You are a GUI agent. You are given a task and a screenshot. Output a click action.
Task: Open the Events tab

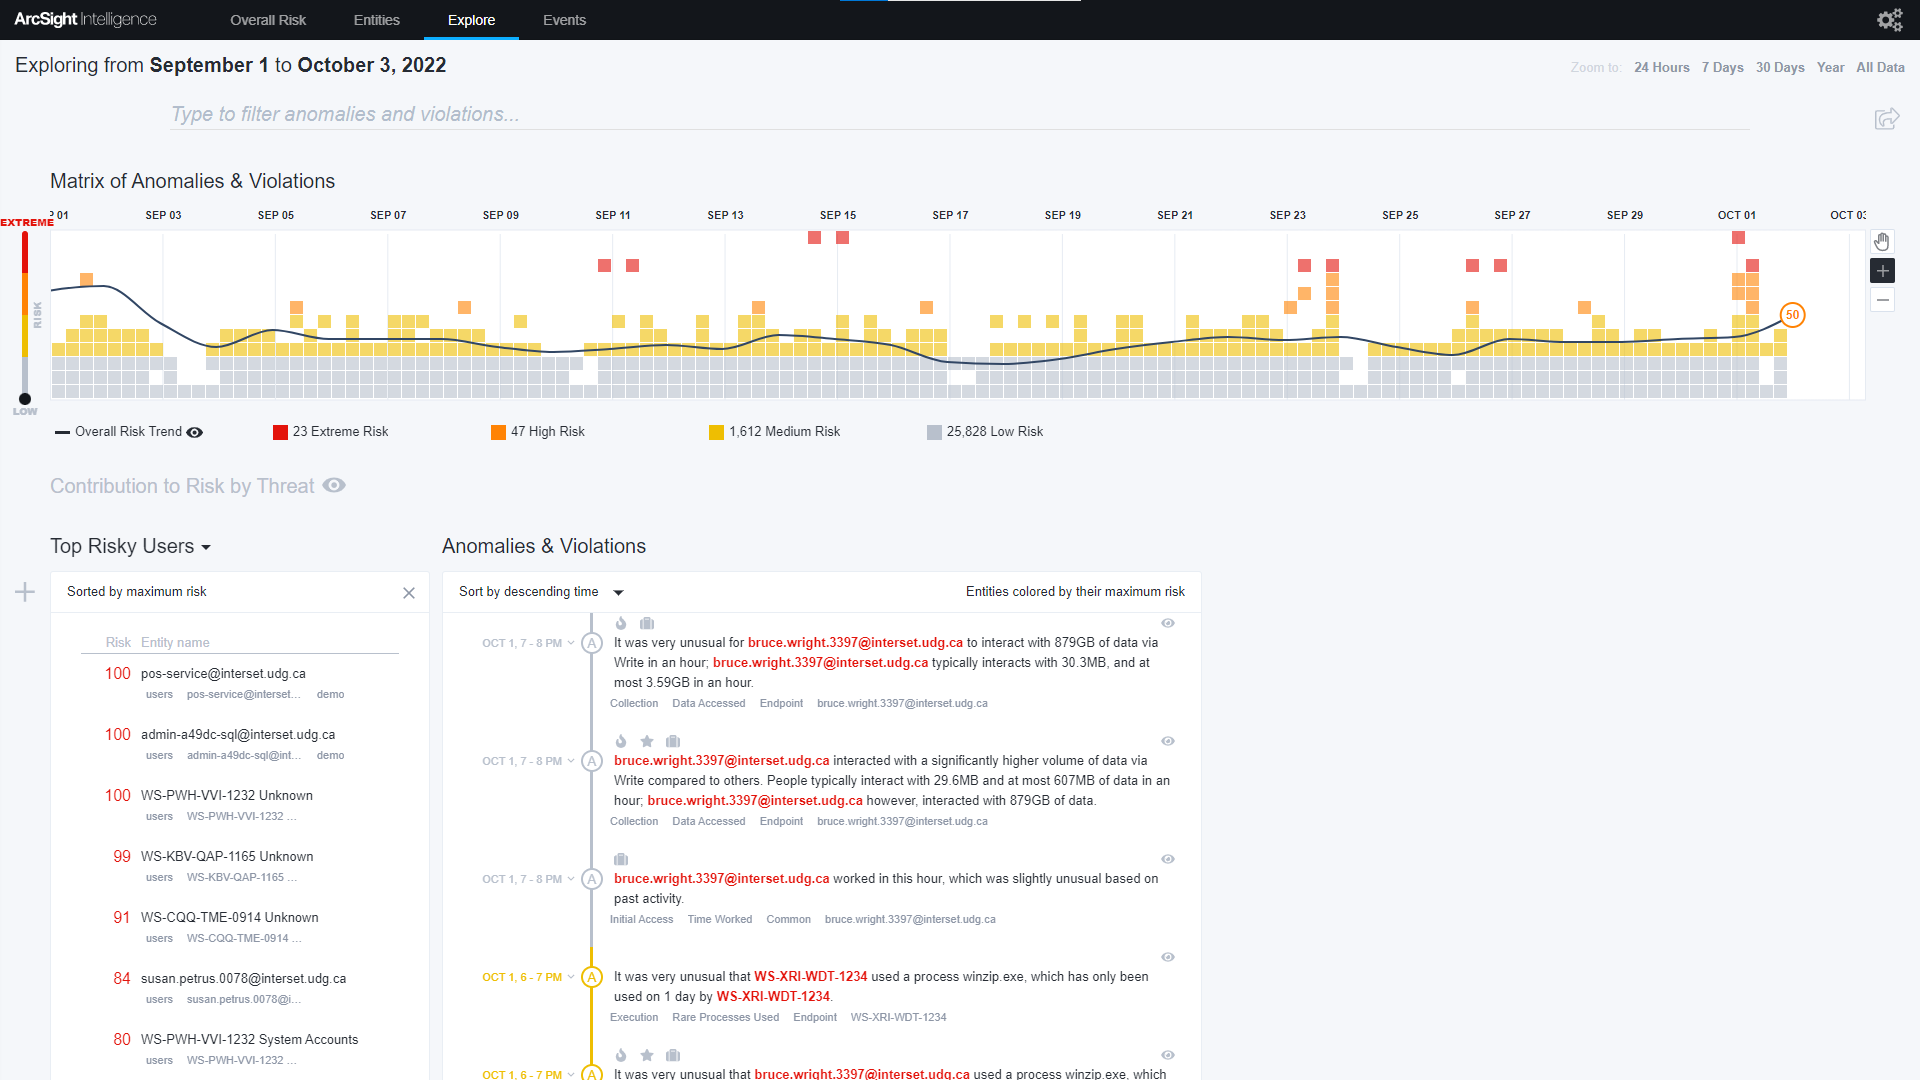tap(564, 20)
